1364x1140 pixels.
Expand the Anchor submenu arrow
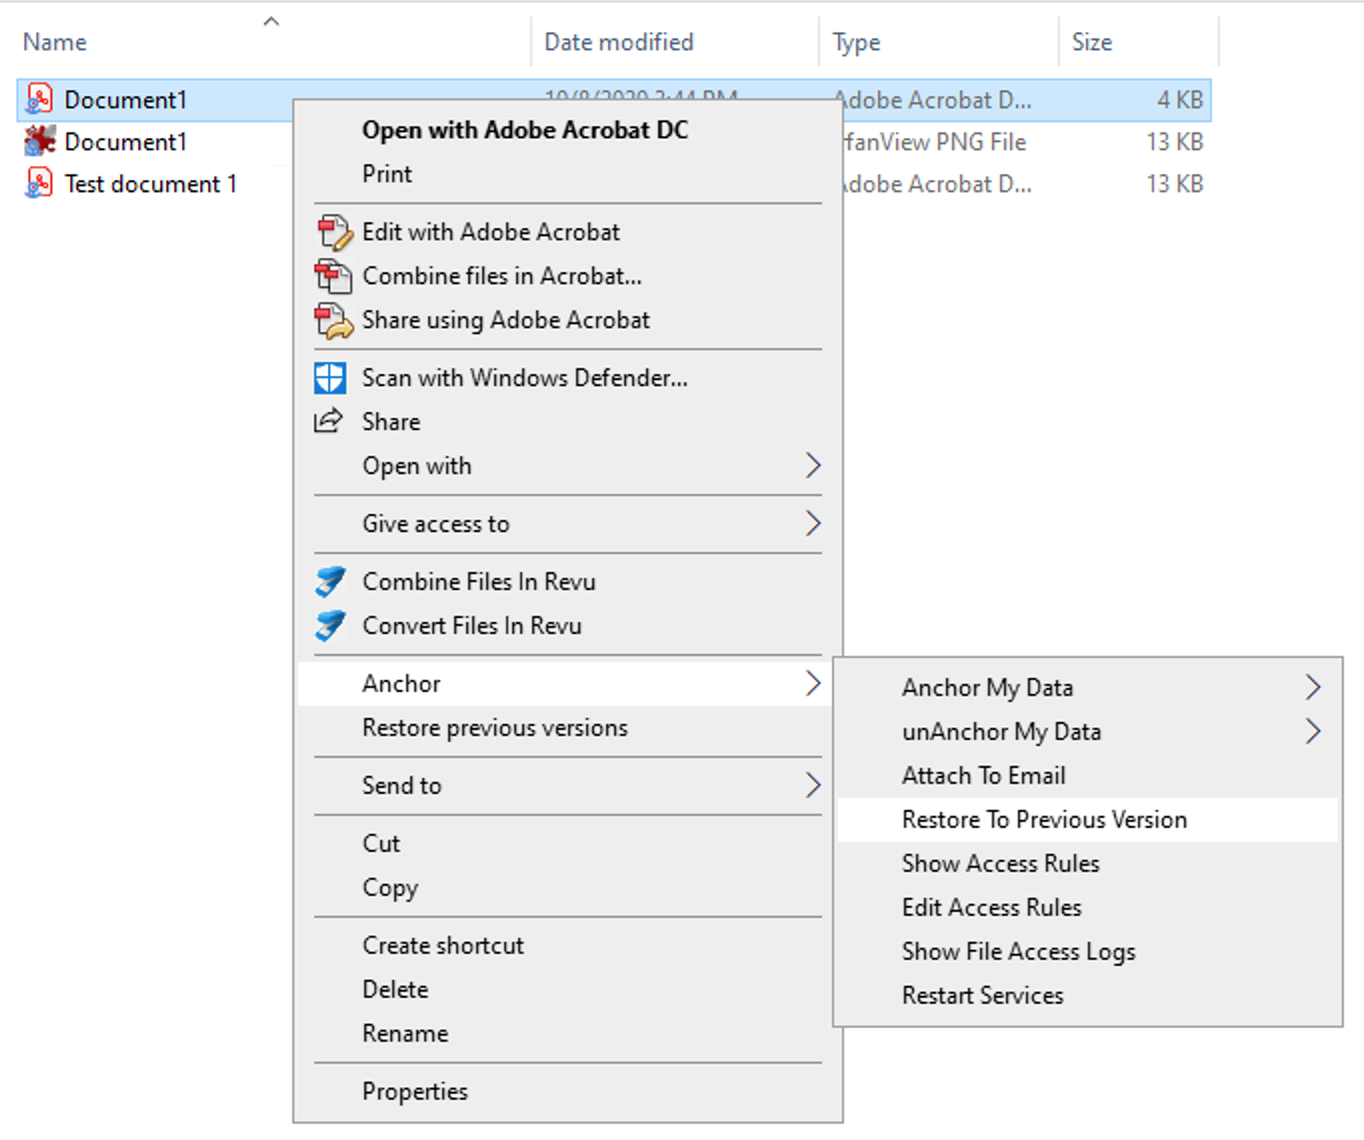tap(813, 683)
